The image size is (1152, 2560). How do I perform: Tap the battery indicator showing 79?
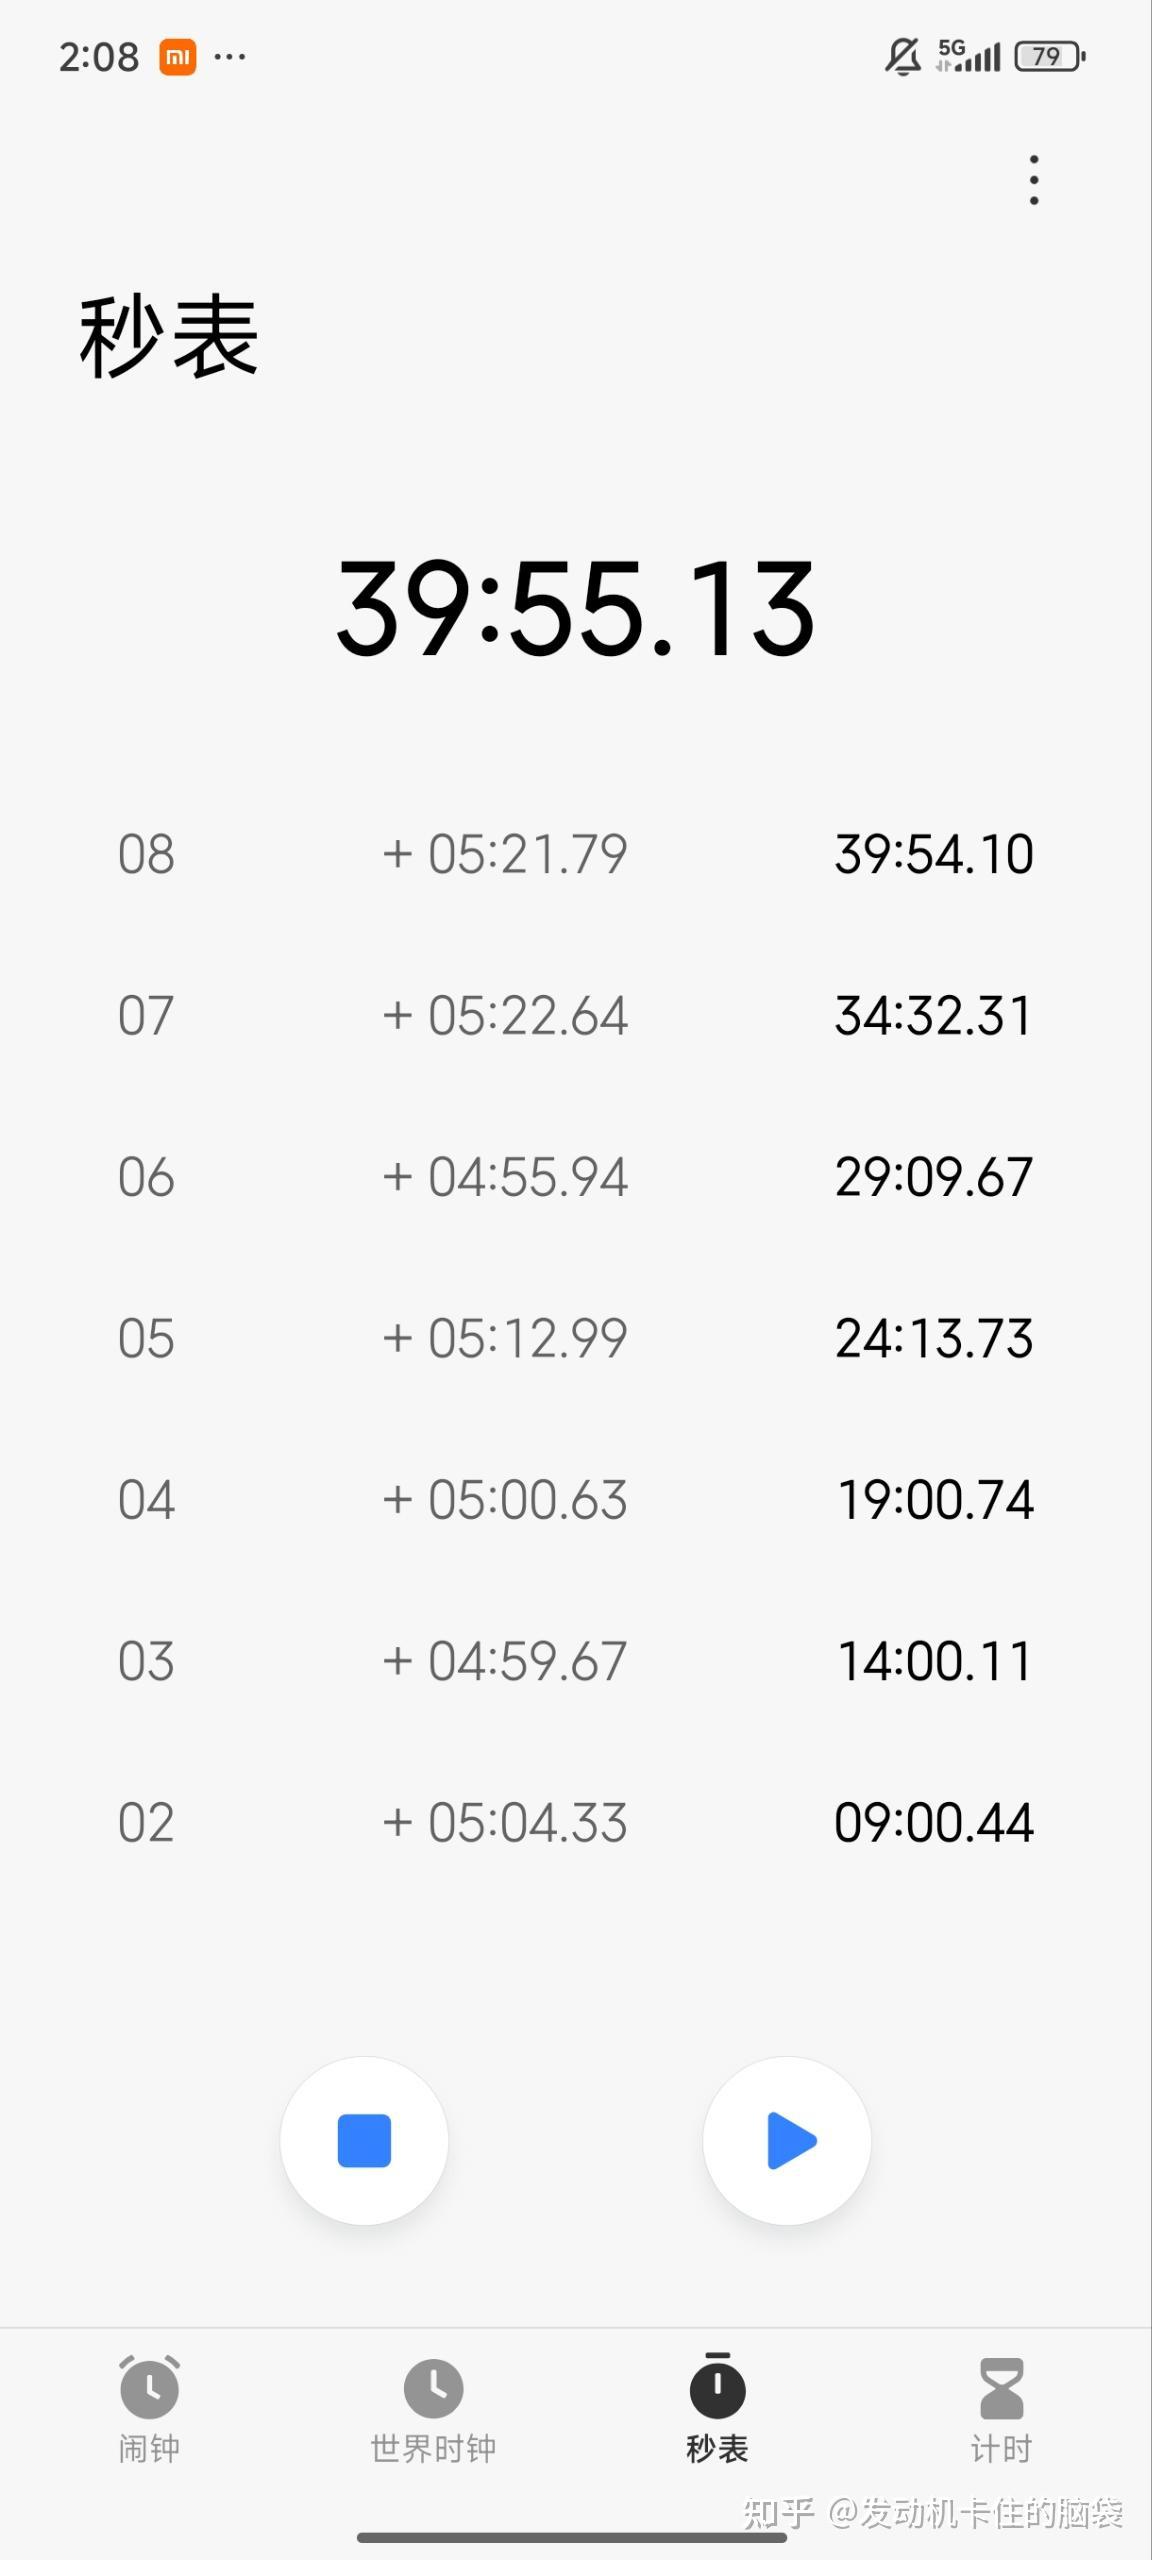tap(1049, 57)
